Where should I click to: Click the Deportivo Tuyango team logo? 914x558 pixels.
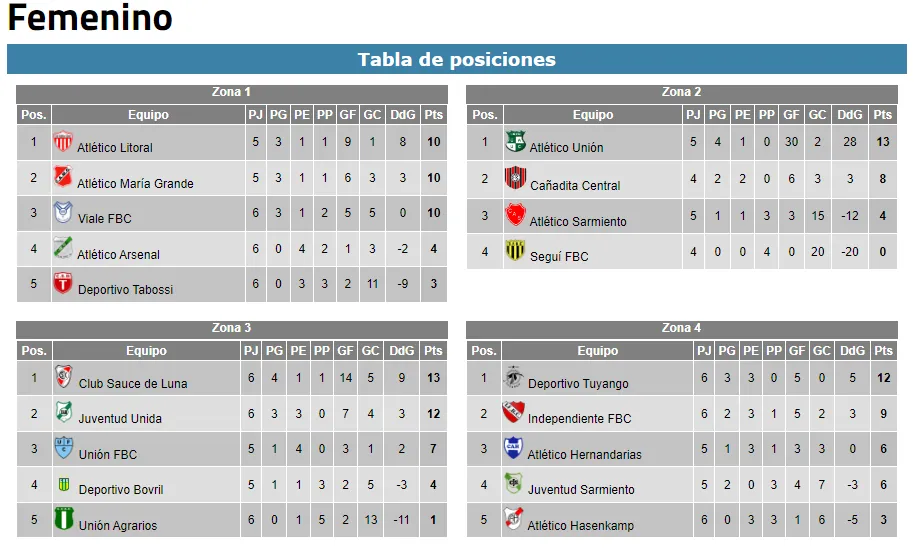513,378
